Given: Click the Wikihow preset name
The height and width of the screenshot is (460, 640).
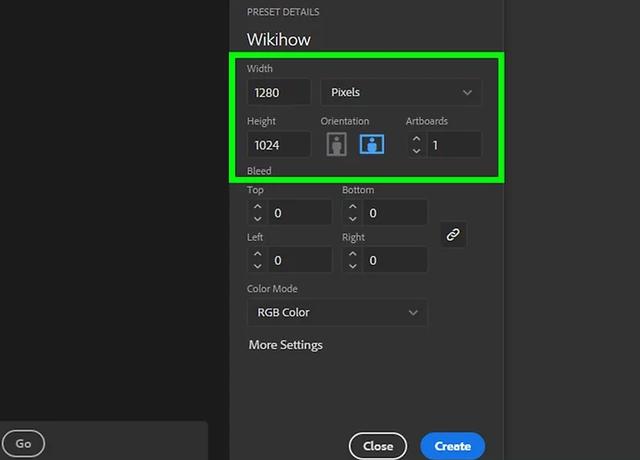Looking at the screenshot, I should [279, 40].
